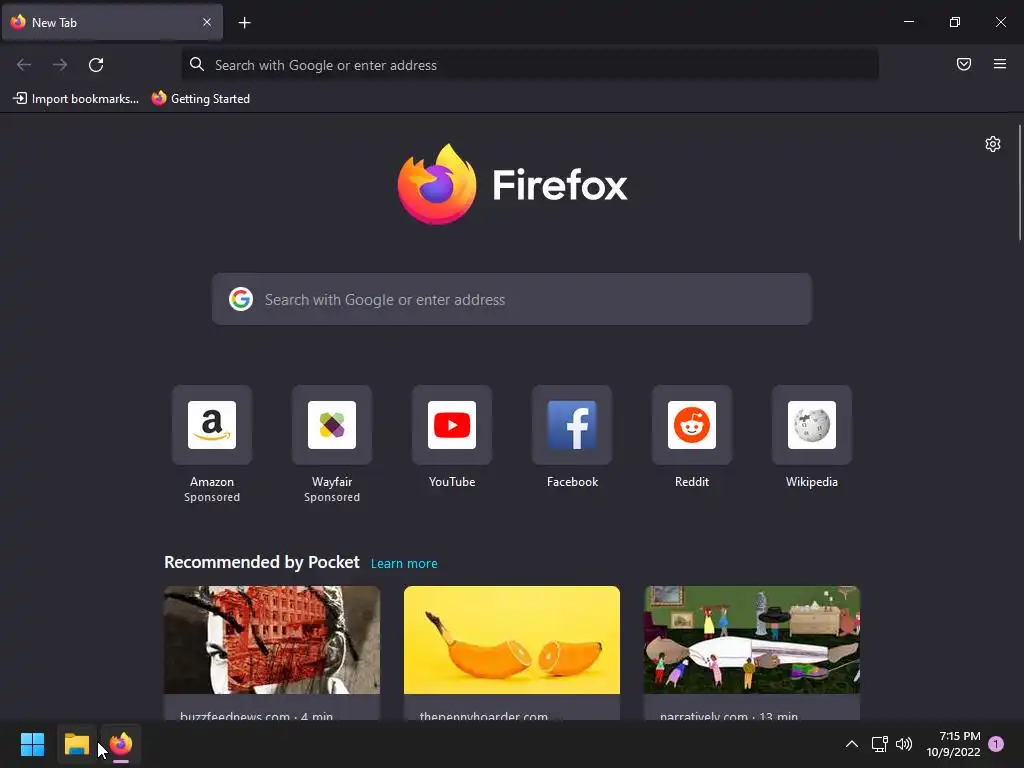The height and width of the screenshot is (768, 1024).
Task: Open the Wikipedia shortcut tile
Action: pos(812,425)
